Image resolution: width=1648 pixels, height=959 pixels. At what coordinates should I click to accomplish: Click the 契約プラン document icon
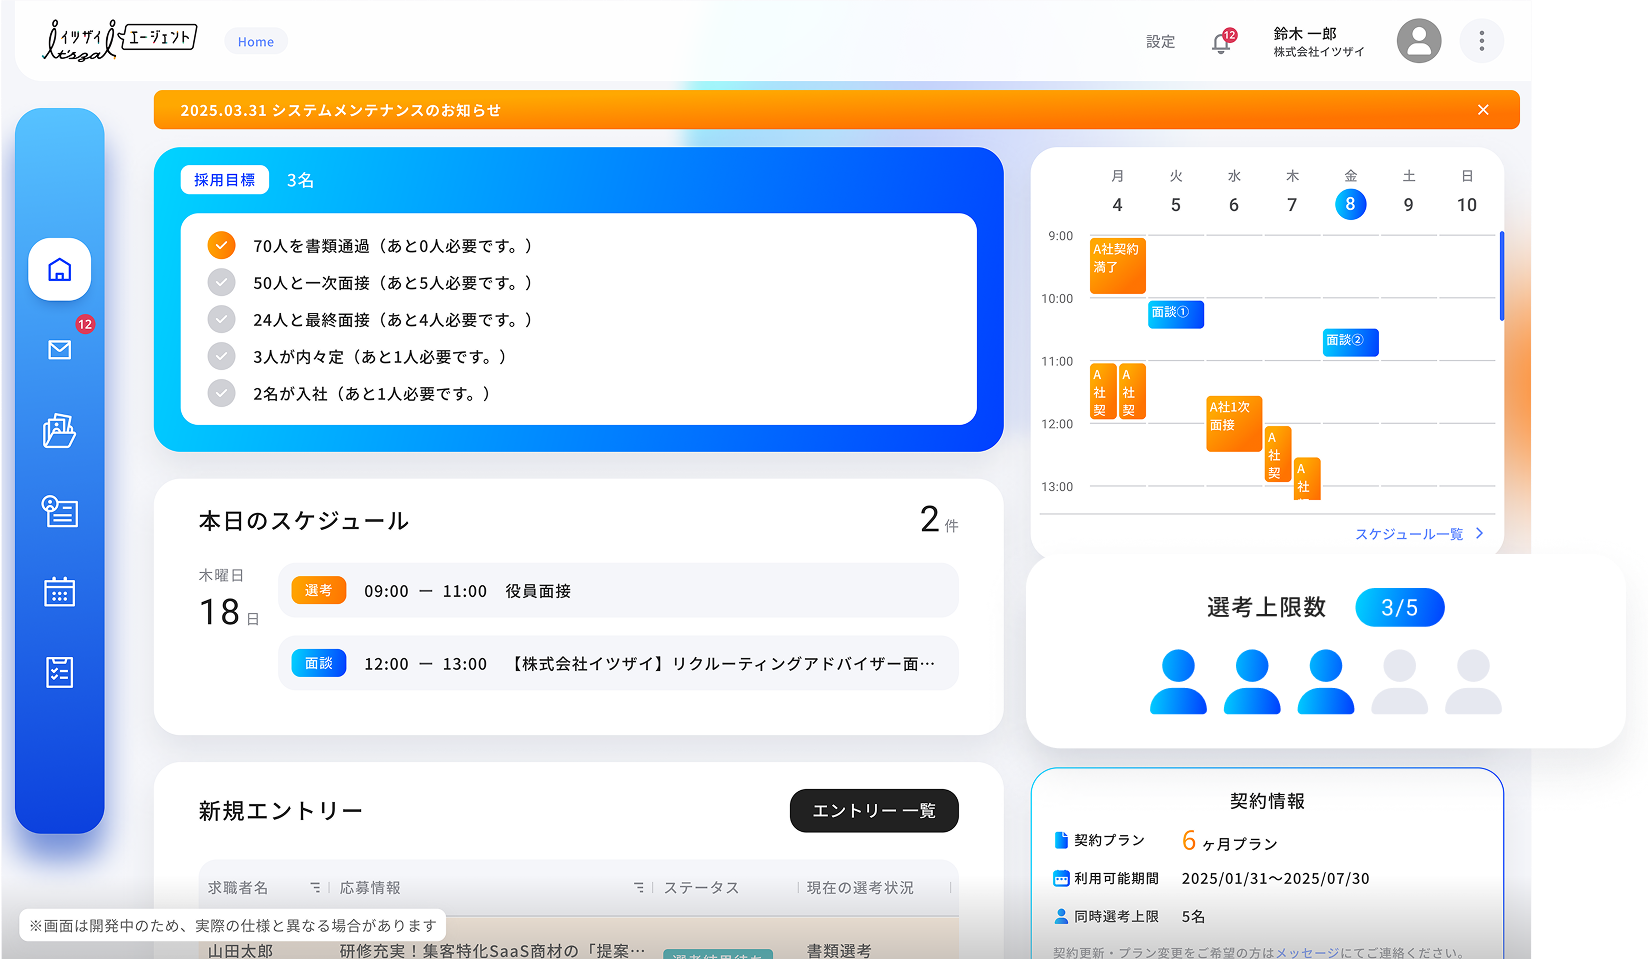(1061, 840)
